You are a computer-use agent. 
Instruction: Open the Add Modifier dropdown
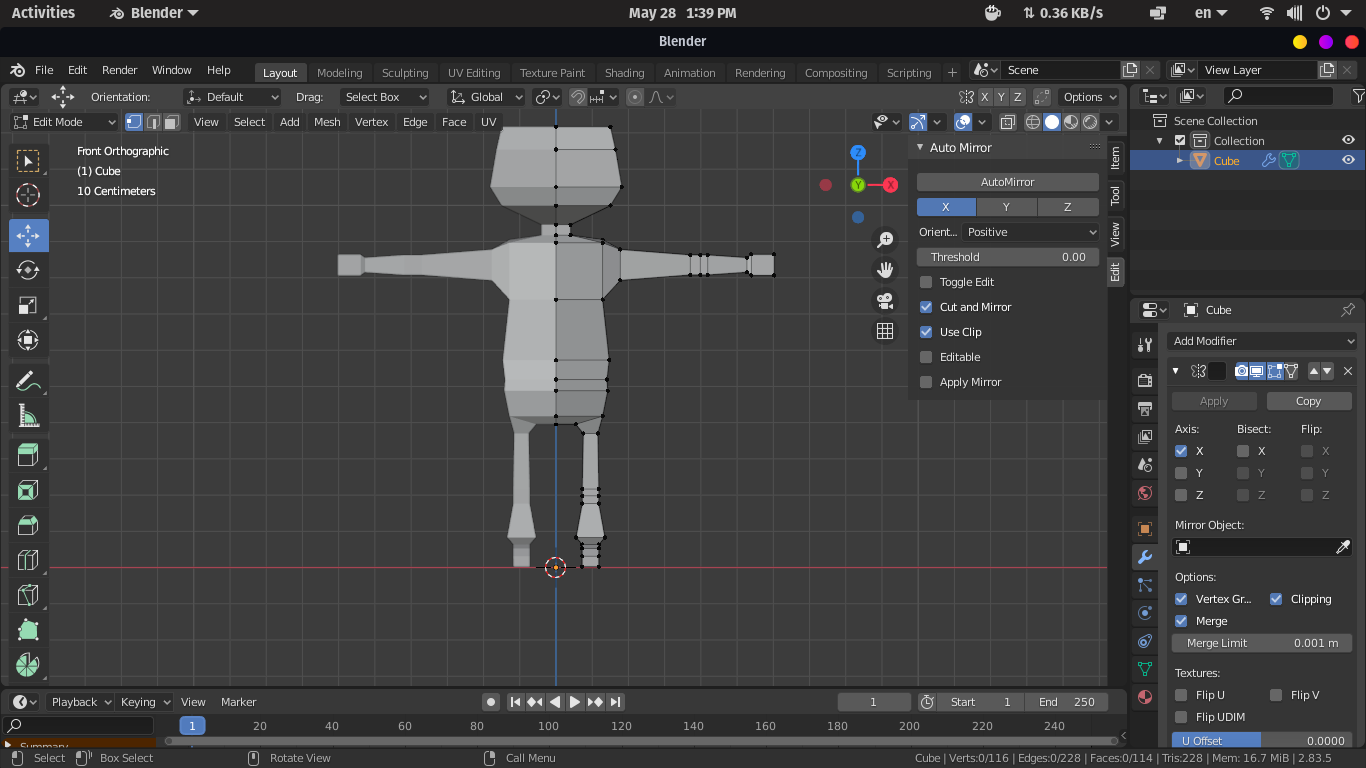(1263, 341)
